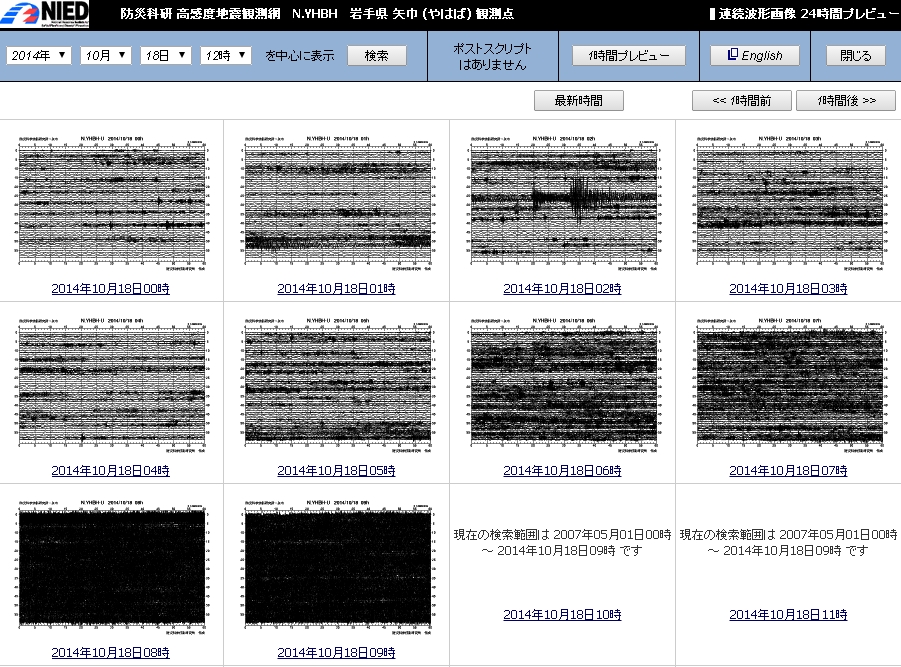The height and width of the screenshot is (667, 901).
Task: Open the 02時 waveform thumbnail with earthquake signal
Action: [562, 203]
